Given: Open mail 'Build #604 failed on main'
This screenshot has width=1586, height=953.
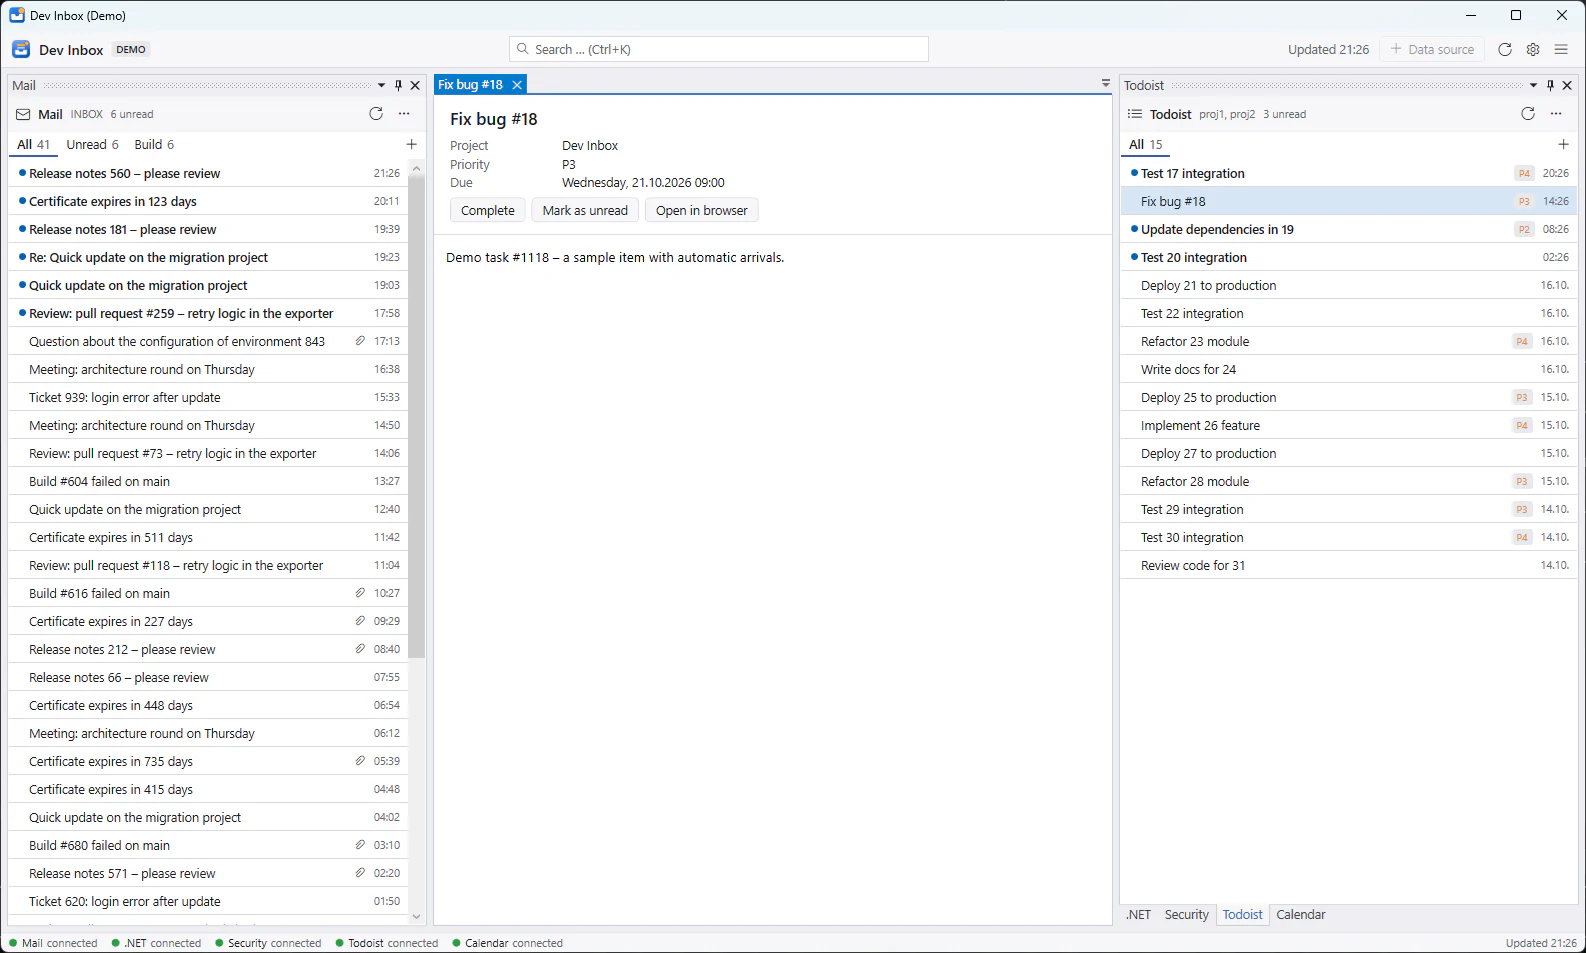Looking at the screenshot, I should pos(208,481).
